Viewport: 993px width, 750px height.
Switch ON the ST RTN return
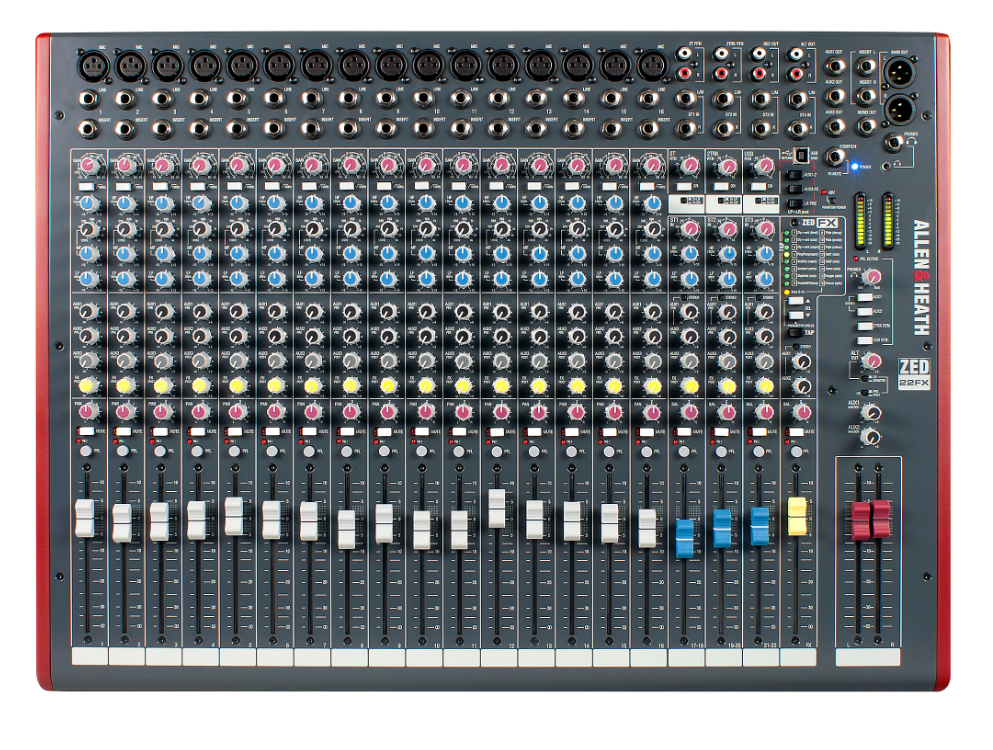click(x=683, y=187)
